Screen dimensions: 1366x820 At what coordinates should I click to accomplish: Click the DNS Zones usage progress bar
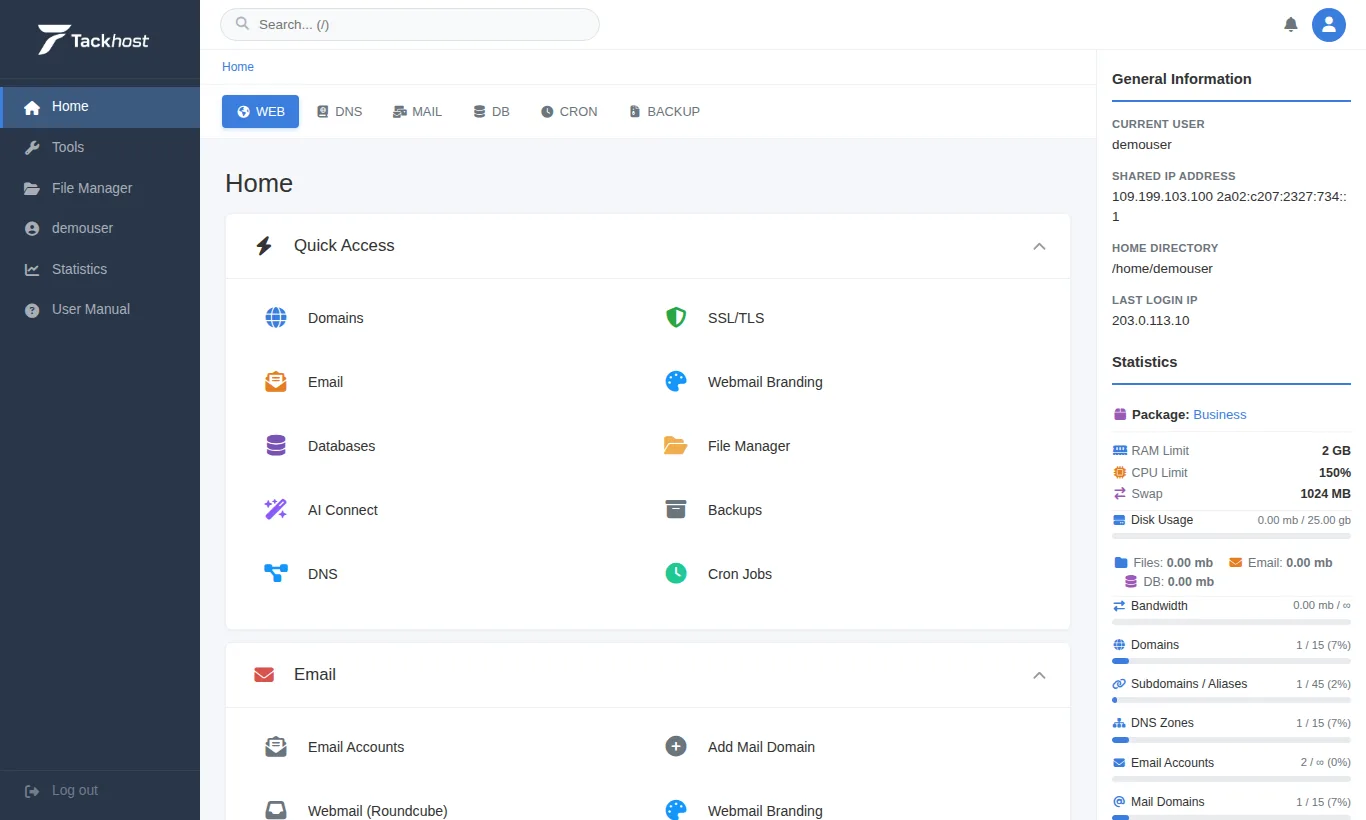pyautogui.click(x=1231, y=740)
